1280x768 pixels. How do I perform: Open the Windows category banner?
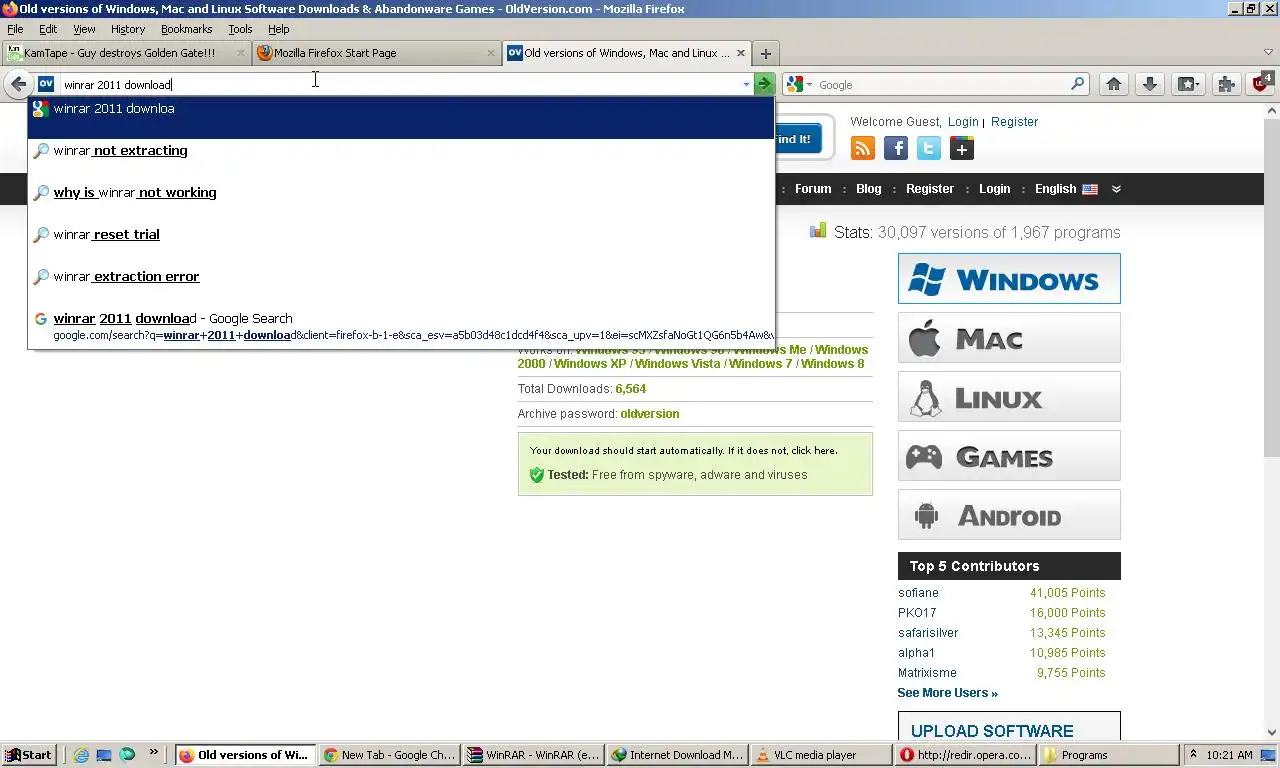point(1009,279)
